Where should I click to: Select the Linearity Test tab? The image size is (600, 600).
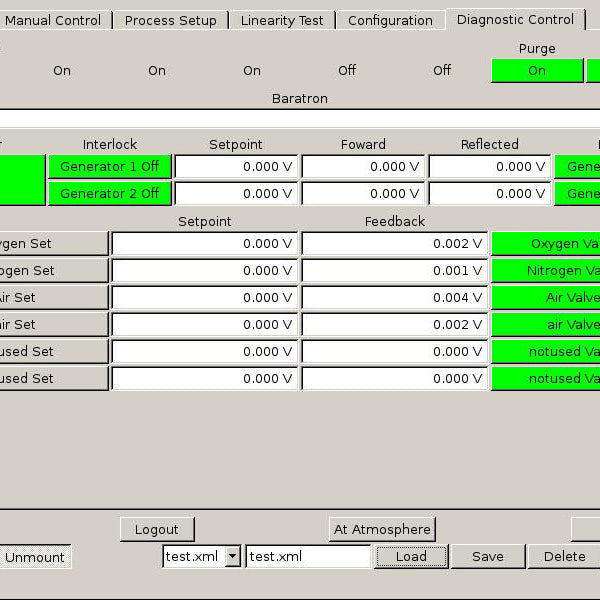point(282,20)
